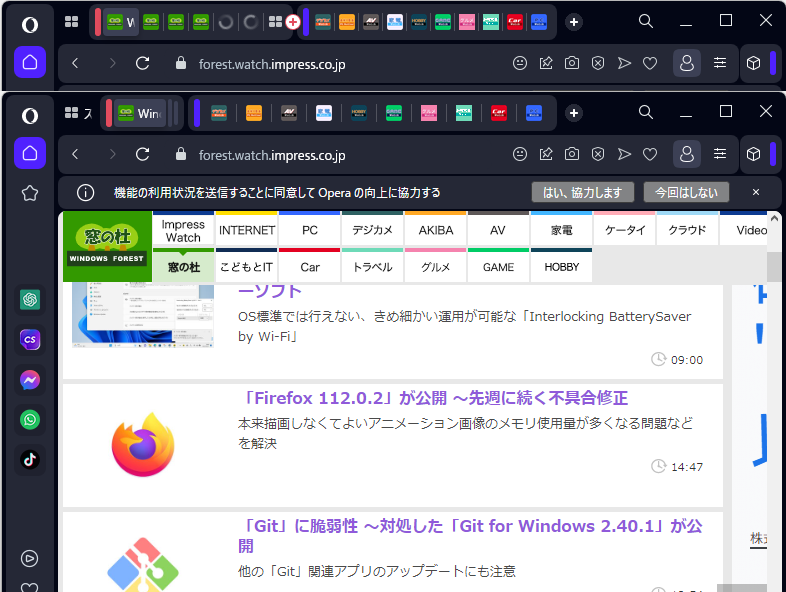
Task: Open ChatSonic from the sidebar
Action: [30, 340]
